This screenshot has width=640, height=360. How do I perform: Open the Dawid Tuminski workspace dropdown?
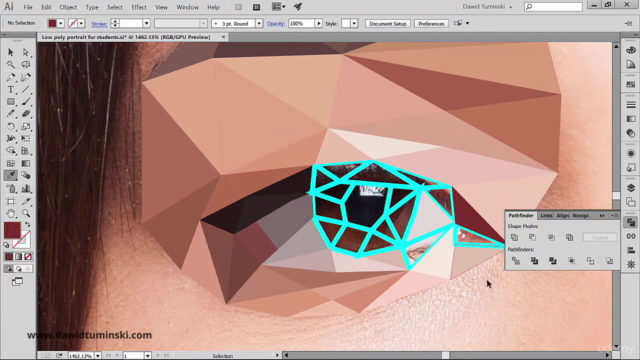tap(487, 7)
